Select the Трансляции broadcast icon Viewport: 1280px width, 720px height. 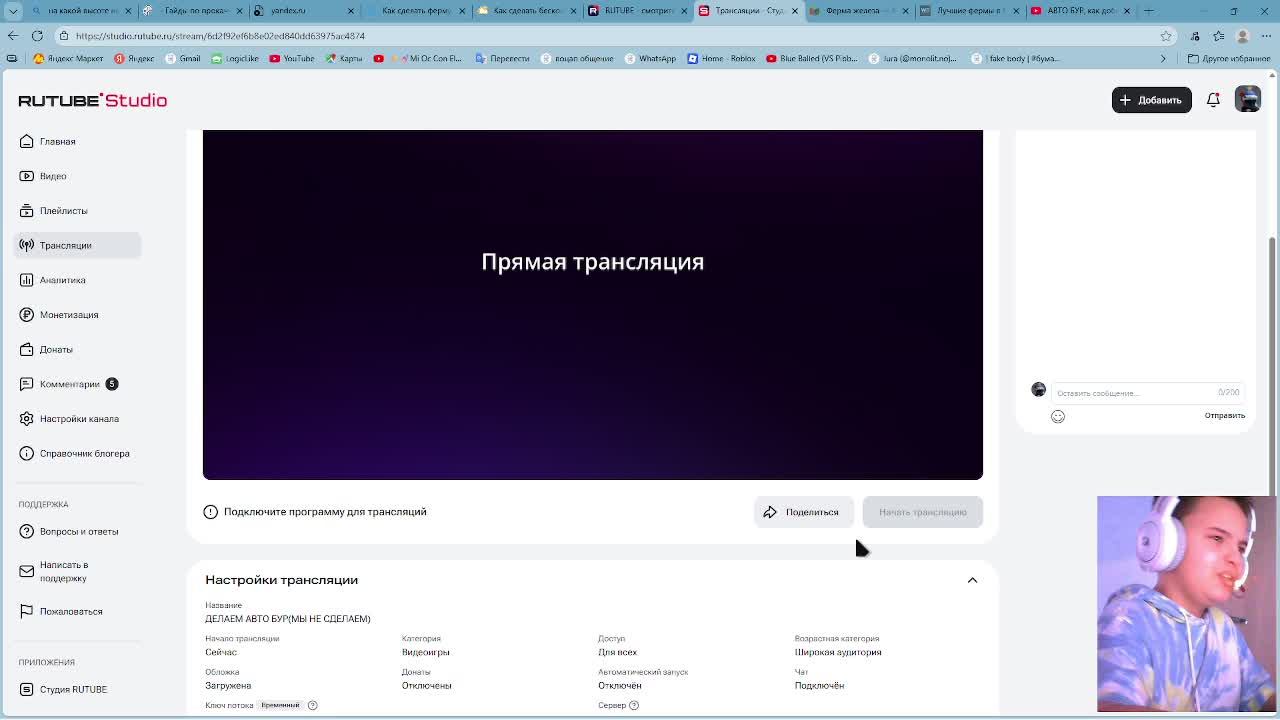click(27, 245)
